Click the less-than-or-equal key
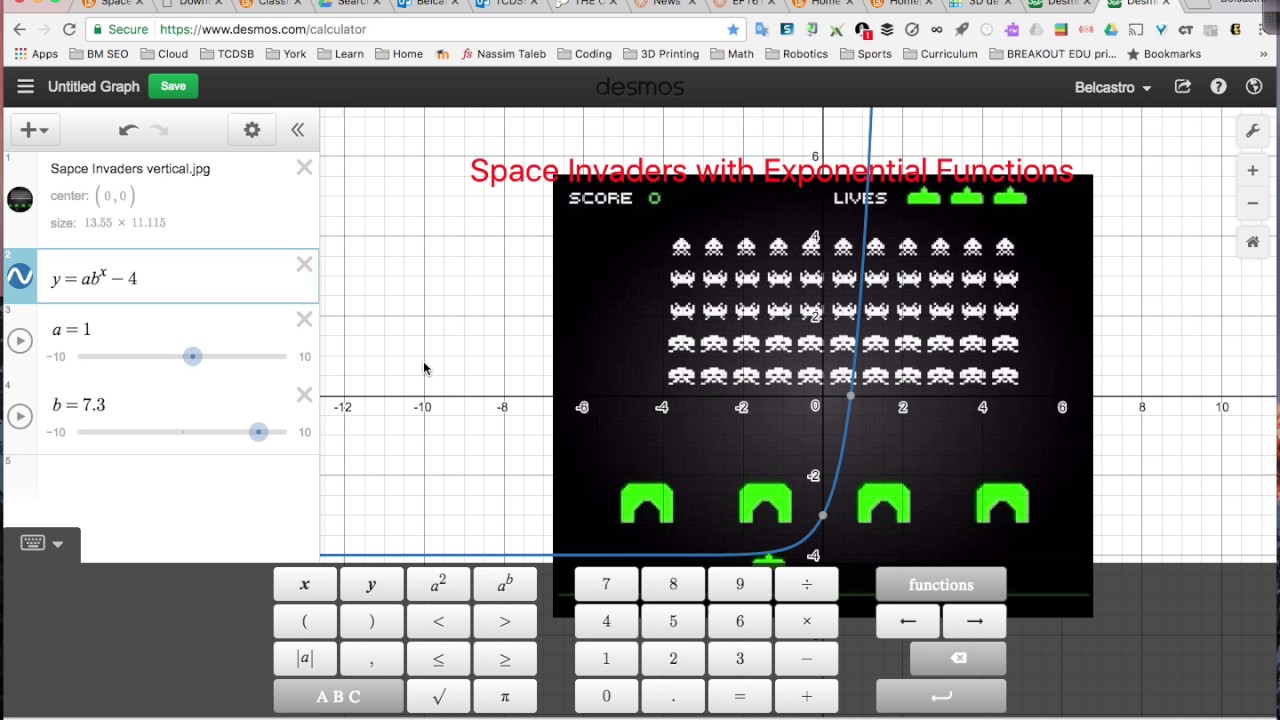Viewport: 1280px width, 720px height. pos(438,659)
